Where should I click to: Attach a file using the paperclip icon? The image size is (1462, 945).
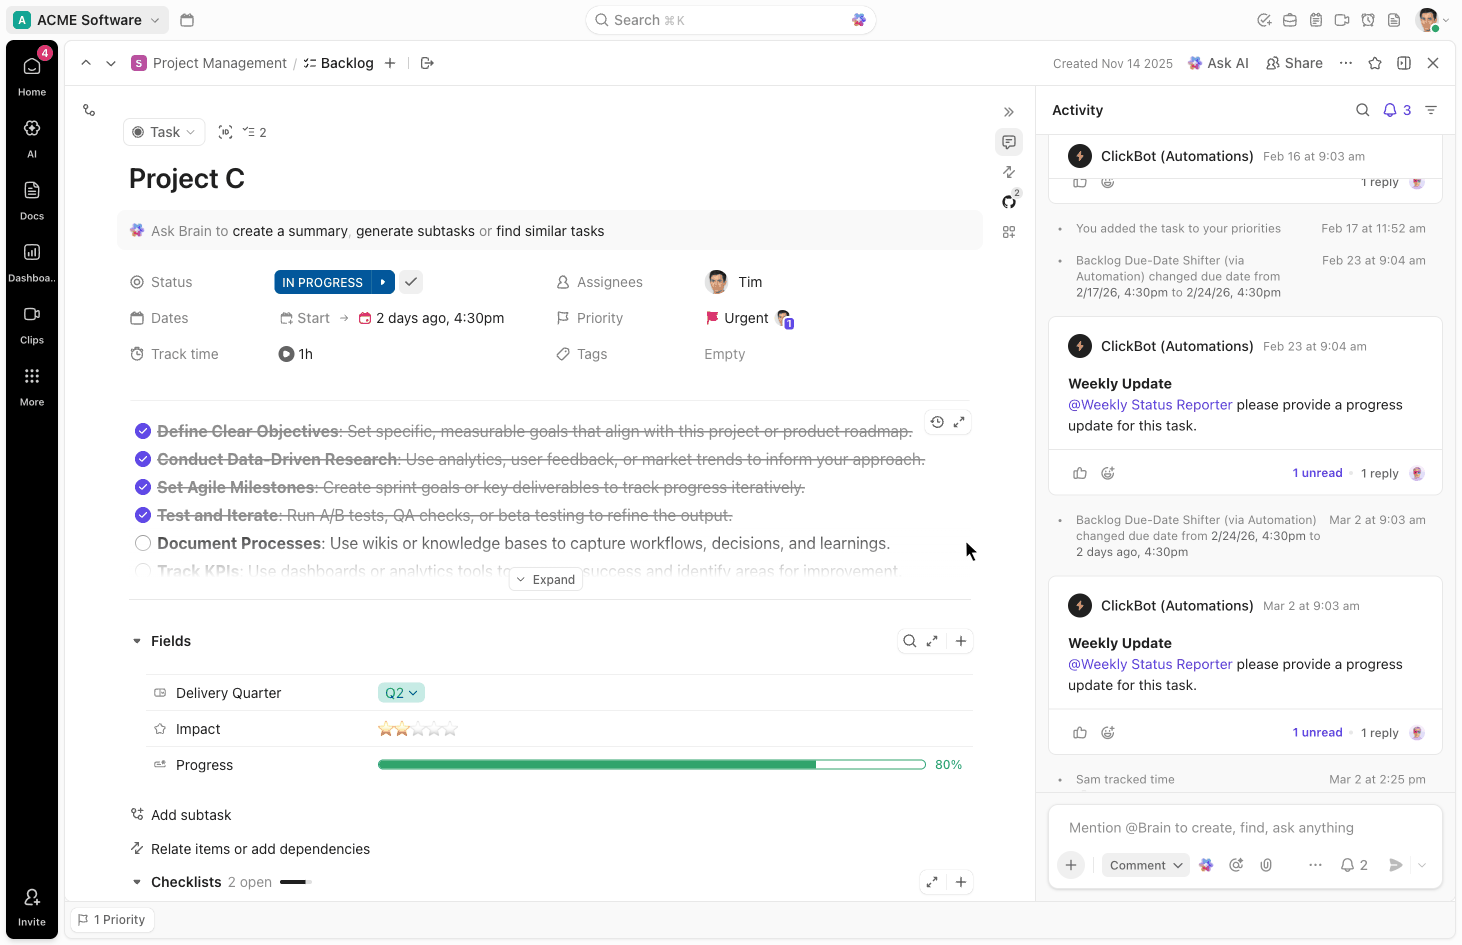(1266, 864)
